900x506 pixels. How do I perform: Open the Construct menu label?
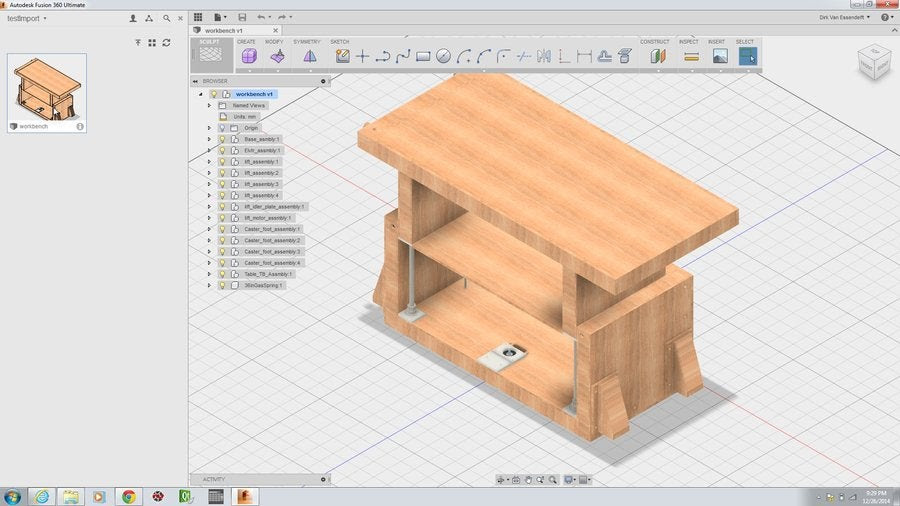point(655,42)
